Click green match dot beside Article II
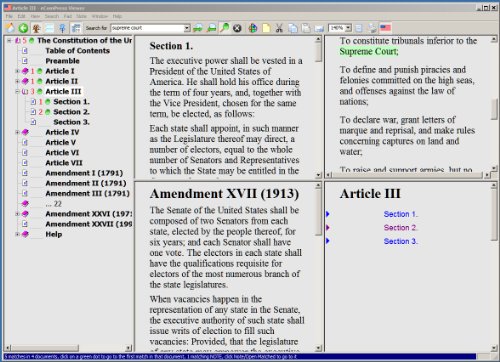Screen dimensions: 500x362 (x=40, y=81)
